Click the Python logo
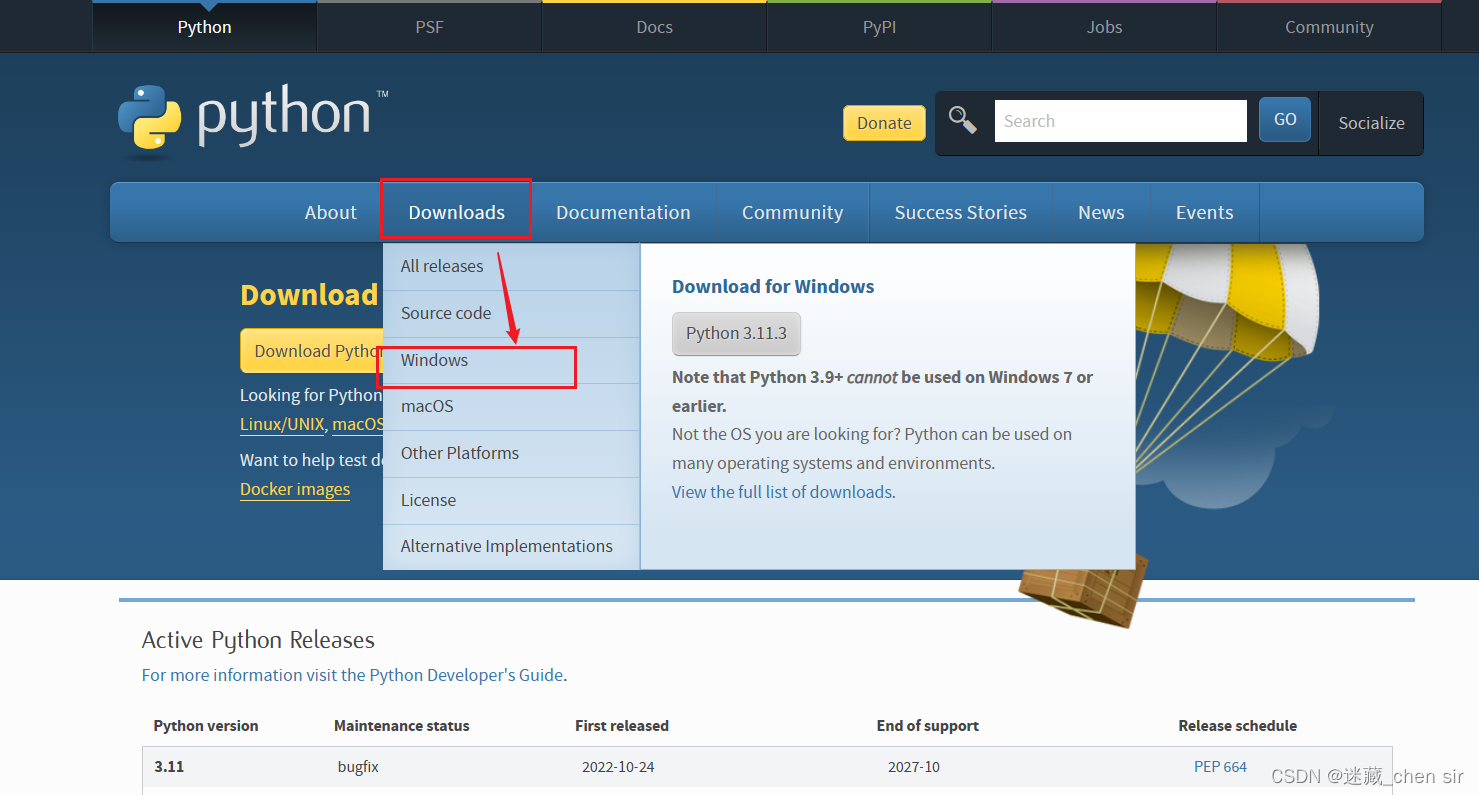Screen dimensions: 1479x795 pyautogui.click(x=253, y=122)
